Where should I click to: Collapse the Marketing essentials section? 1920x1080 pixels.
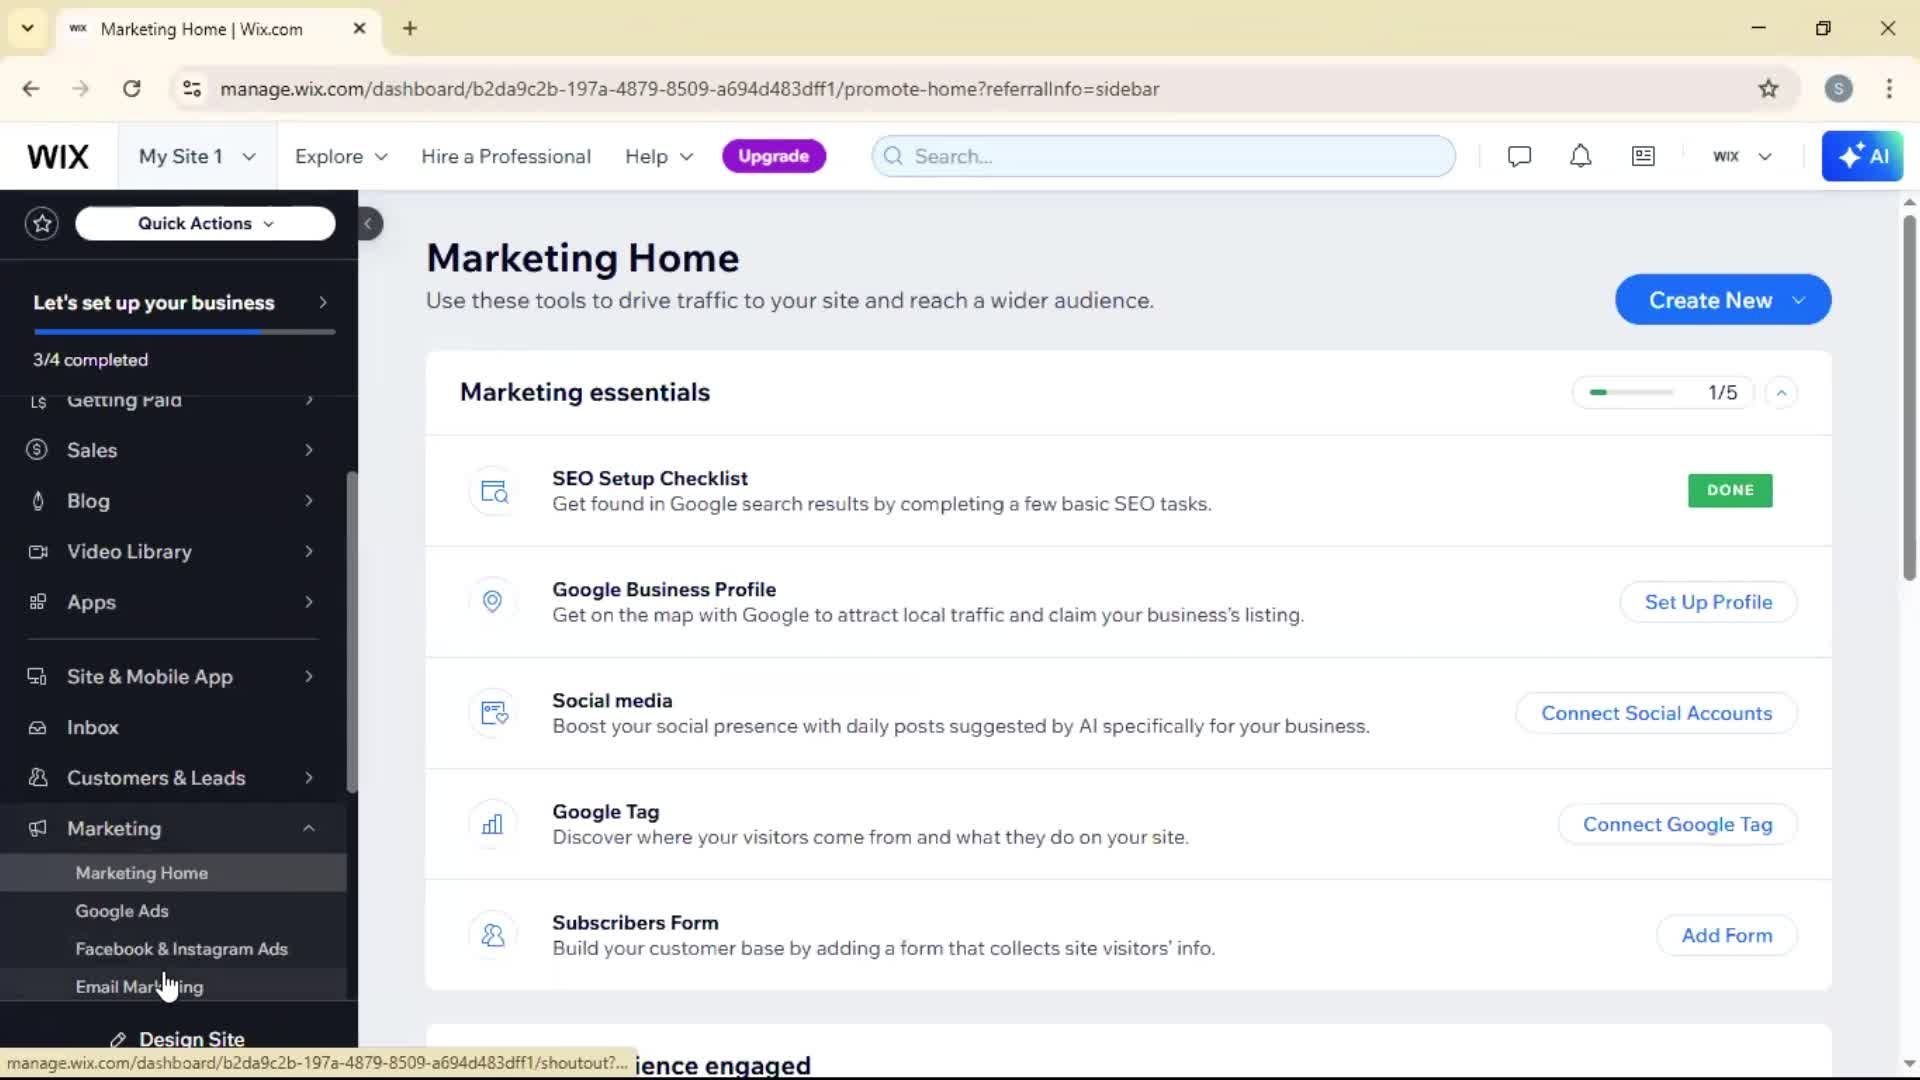pyautogui.click(x=1781, y=393)
